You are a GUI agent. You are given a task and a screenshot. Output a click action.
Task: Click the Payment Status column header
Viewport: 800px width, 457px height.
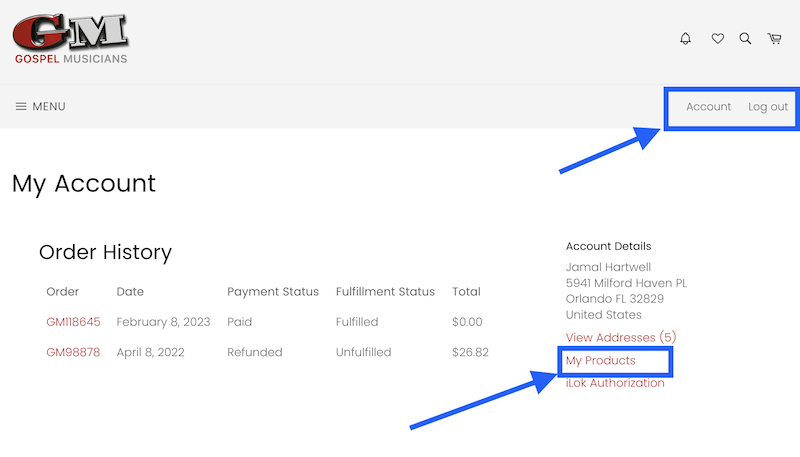273,292
